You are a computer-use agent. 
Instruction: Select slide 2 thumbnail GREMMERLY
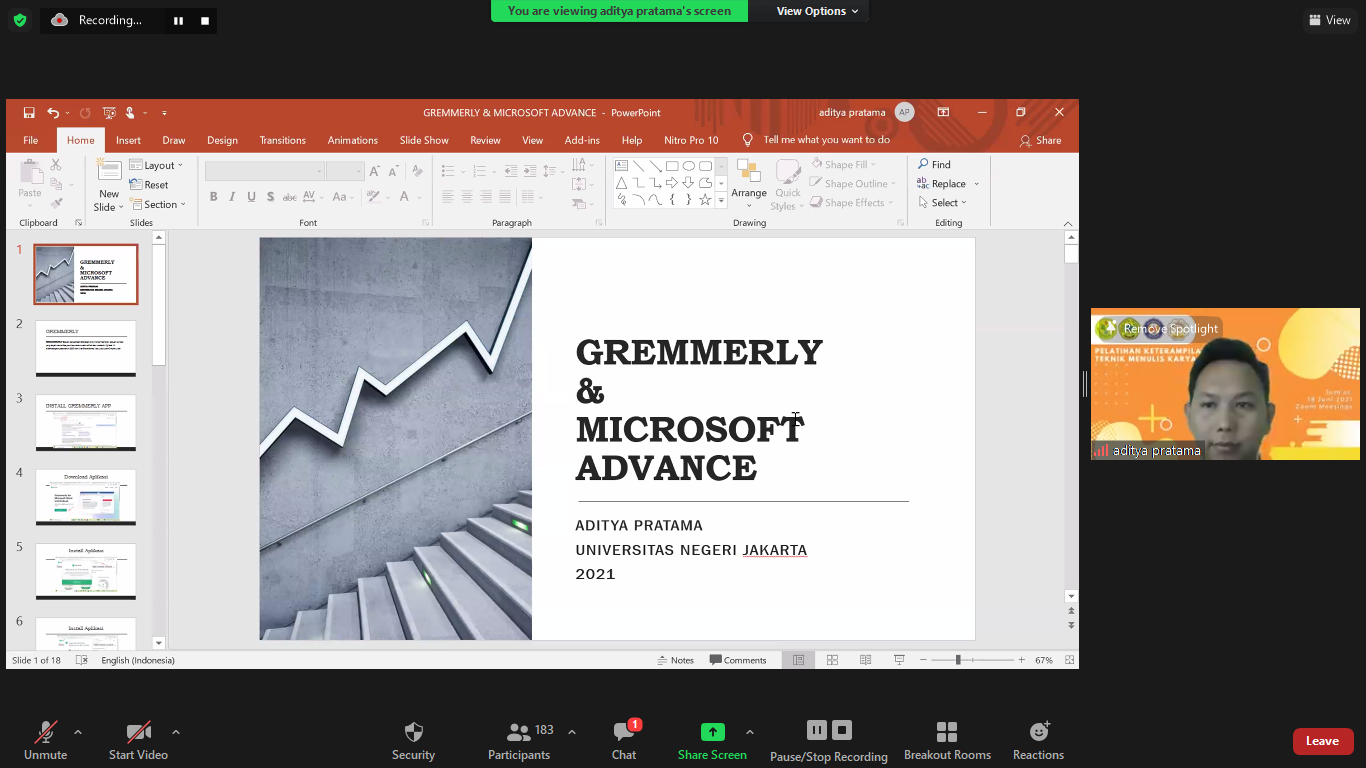coord(86,348)
